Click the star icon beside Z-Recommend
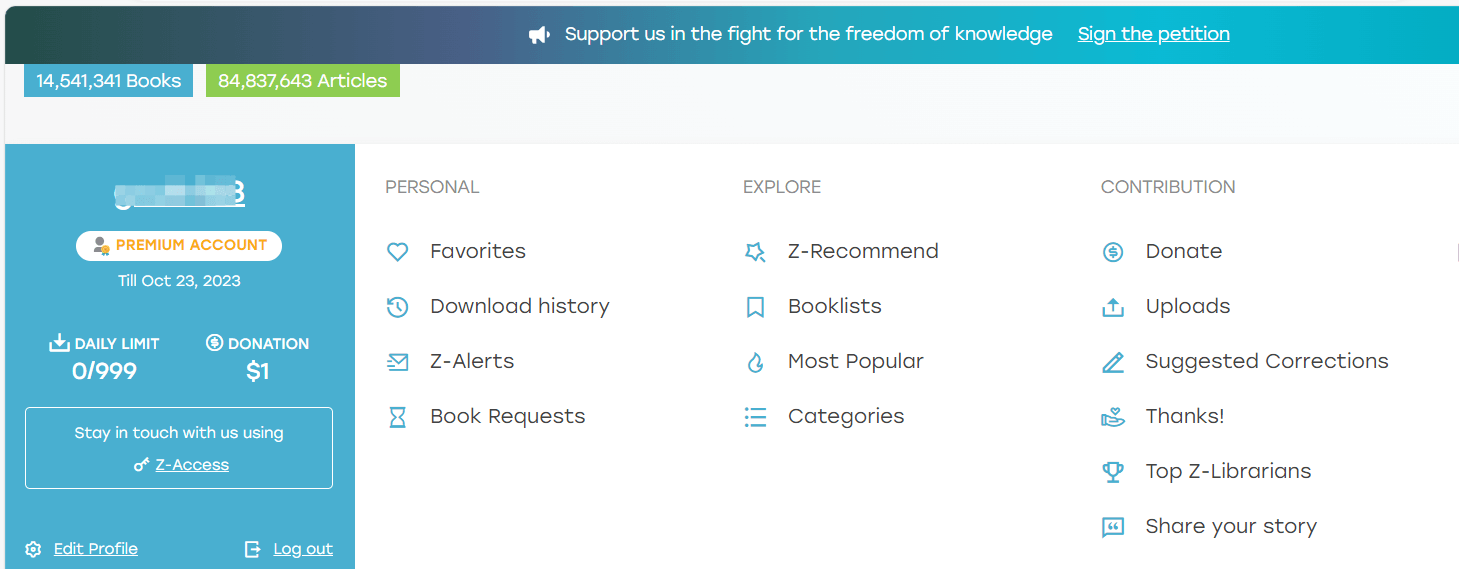The height and width of the screenshot is (569, 1459). [x=756, y=252]
